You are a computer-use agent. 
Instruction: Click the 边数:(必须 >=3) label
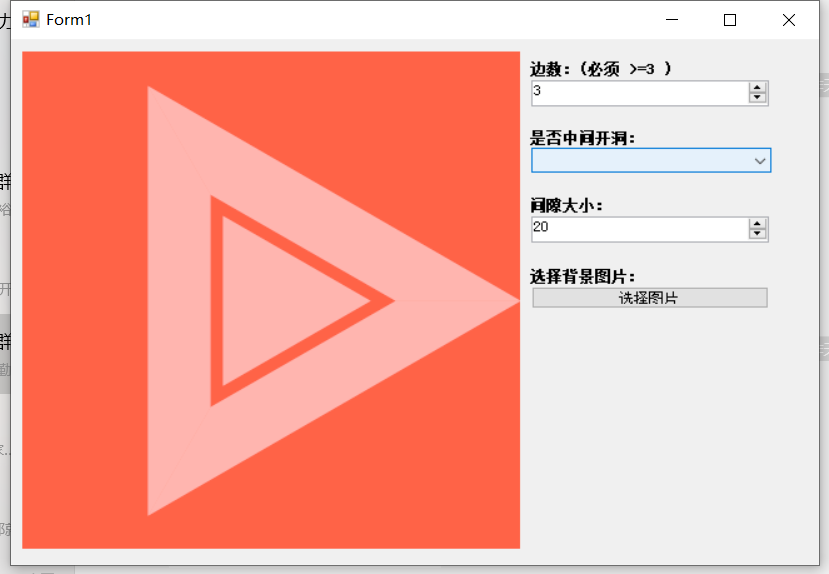pyautogui.click(x=601, y=69)
